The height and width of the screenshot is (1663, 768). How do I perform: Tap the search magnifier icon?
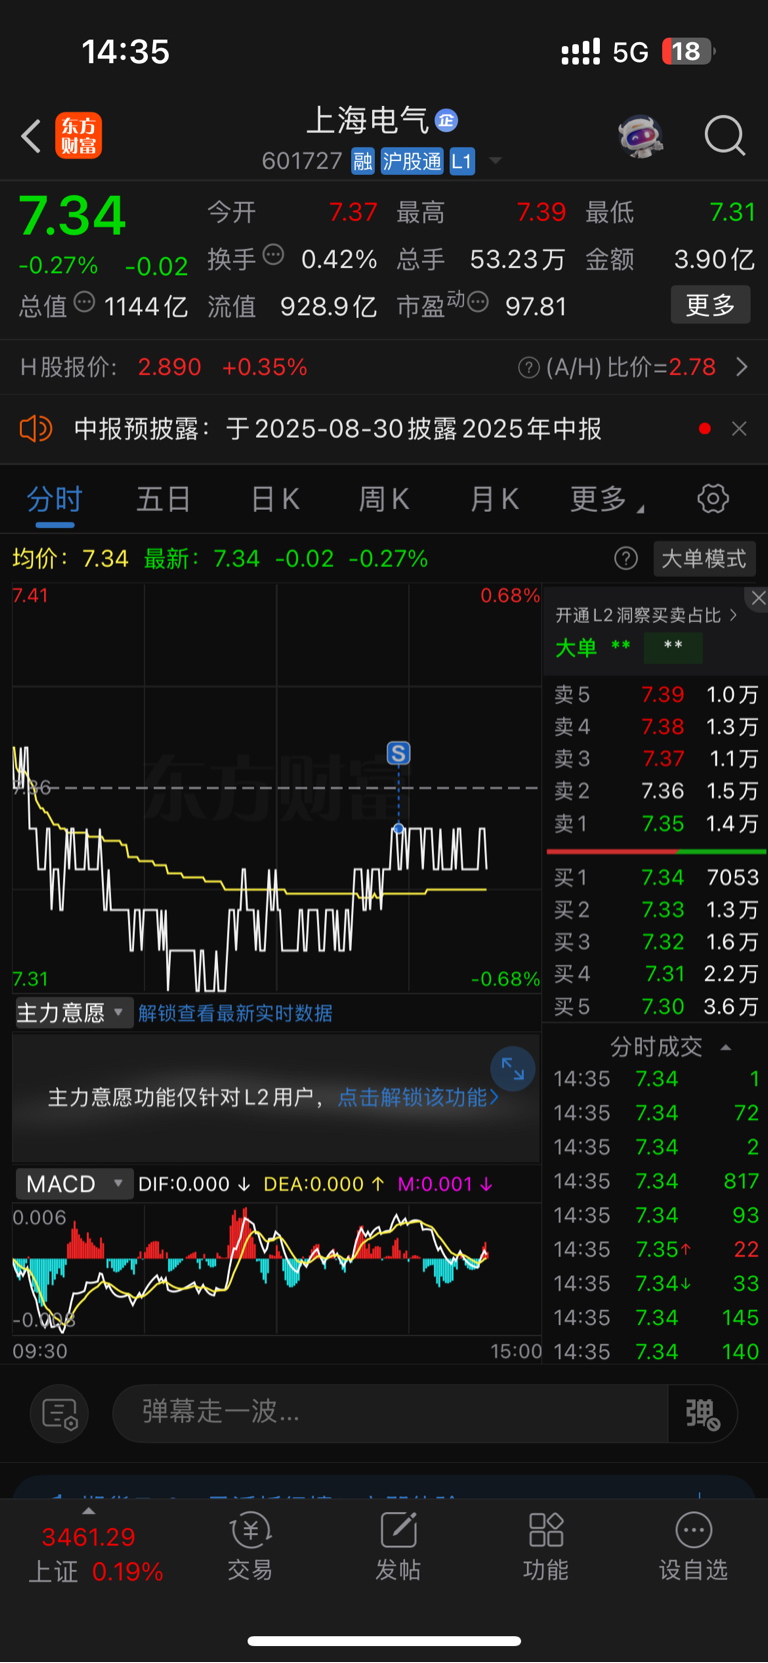(725, 135)
